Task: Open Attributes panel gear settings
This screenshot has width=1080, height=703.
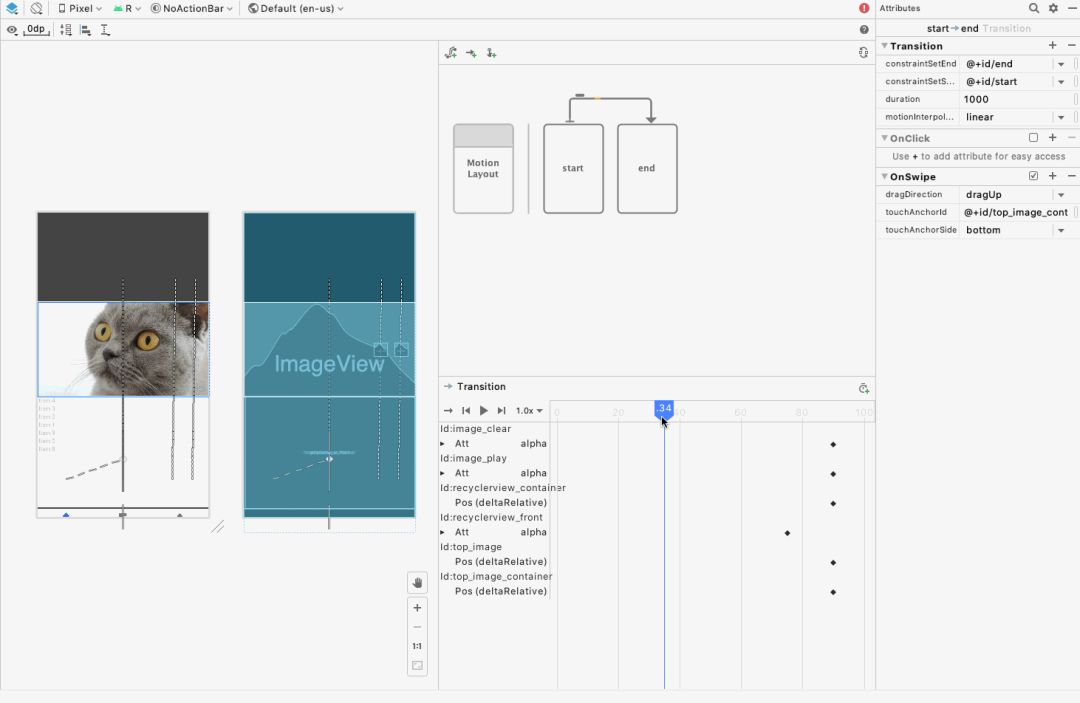Action: click(1052, 8)
